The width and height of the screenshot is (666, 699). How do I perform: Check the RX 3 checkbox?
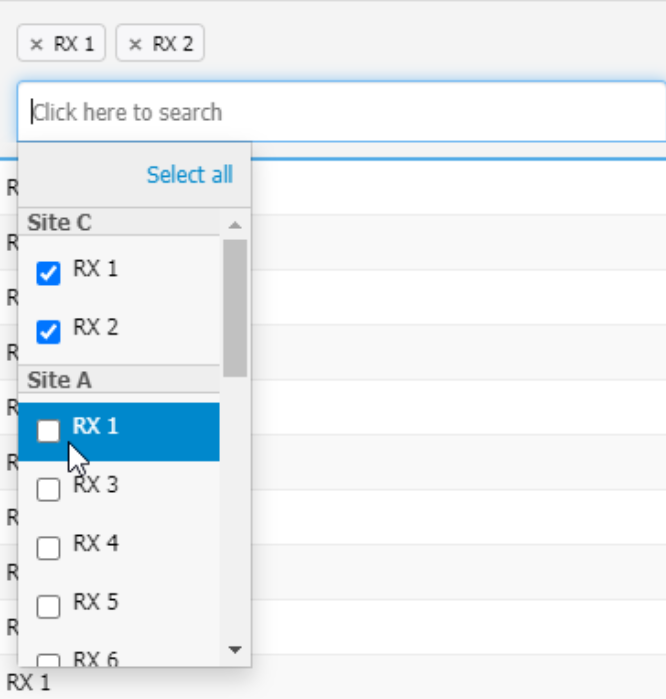click(48, 490)
